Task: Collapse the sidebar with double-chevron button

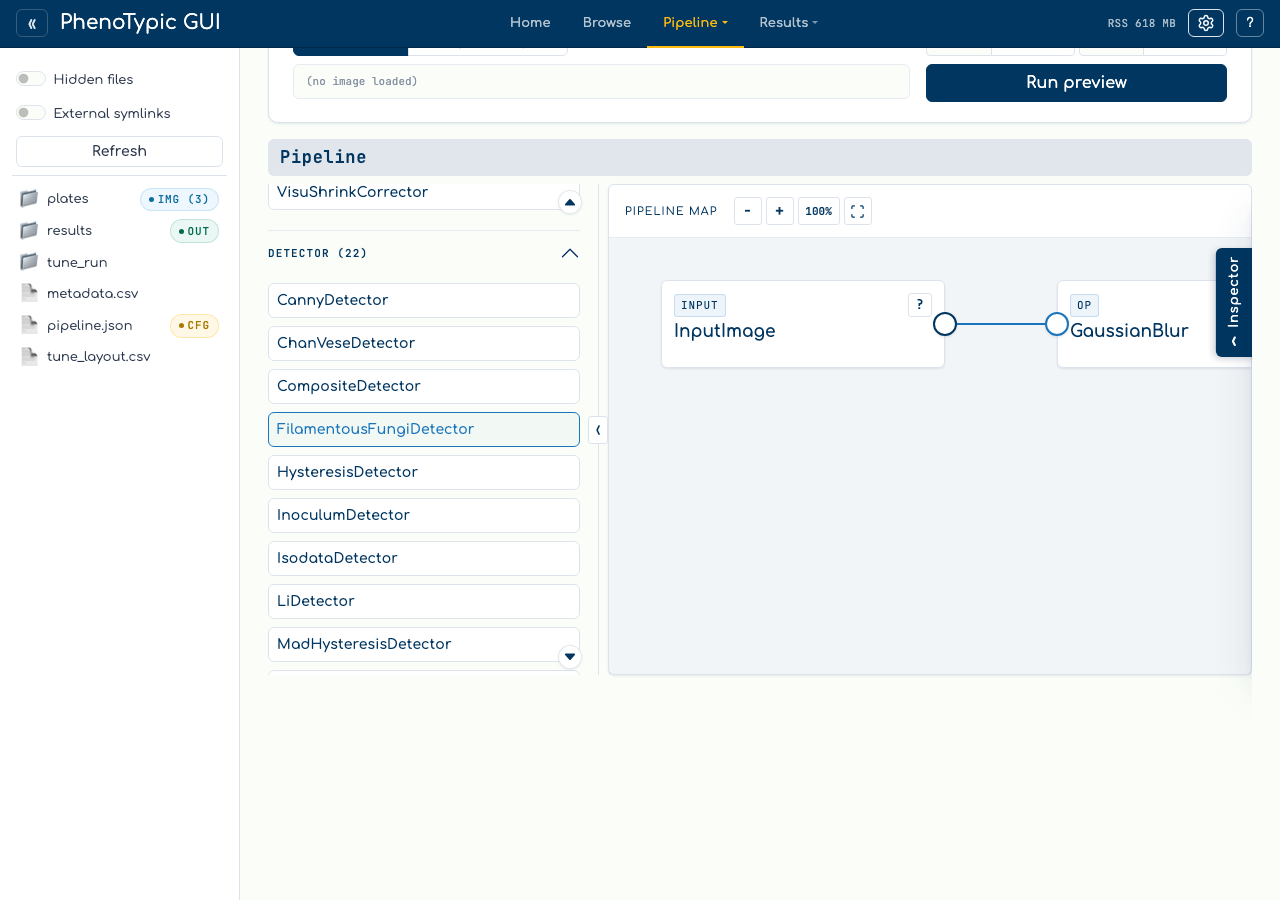Action: tap(32, 23)
